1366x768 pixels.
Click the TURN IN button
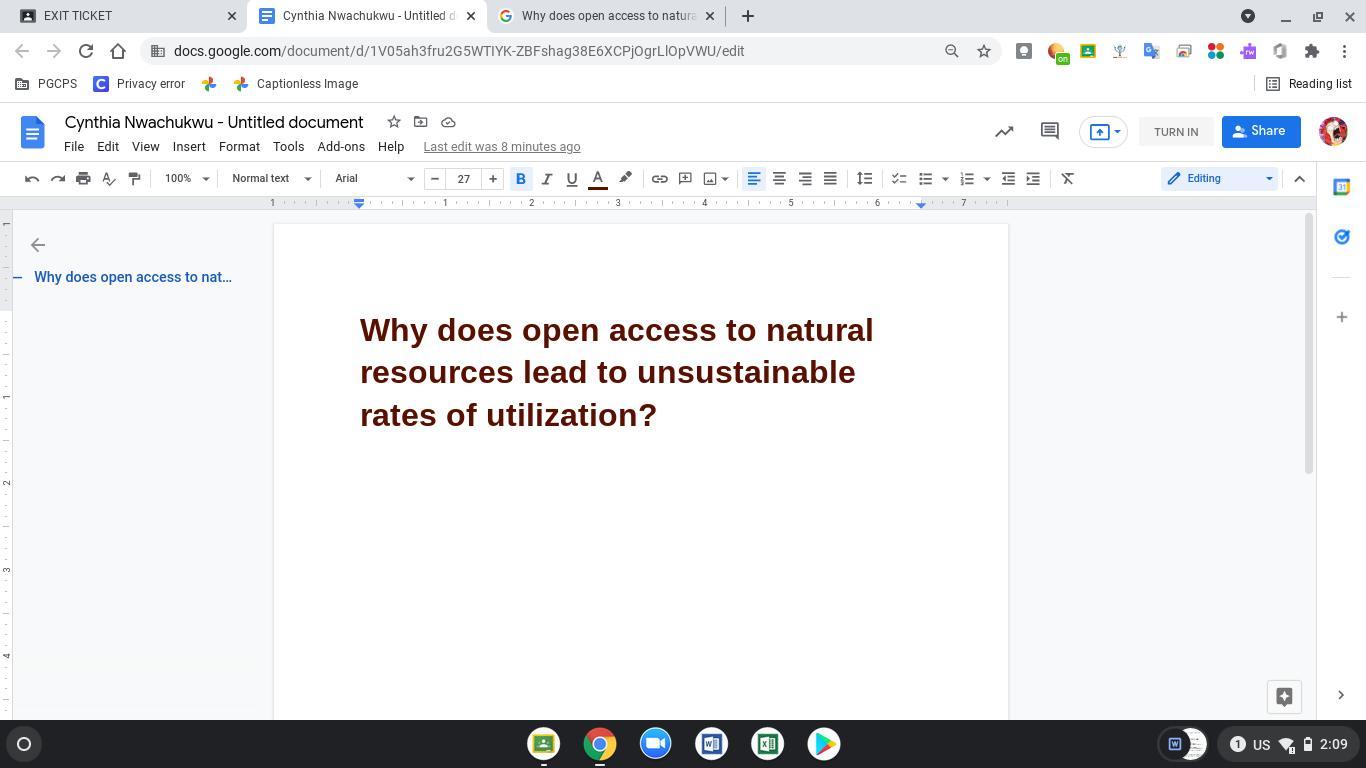(x=1175, y=132)
